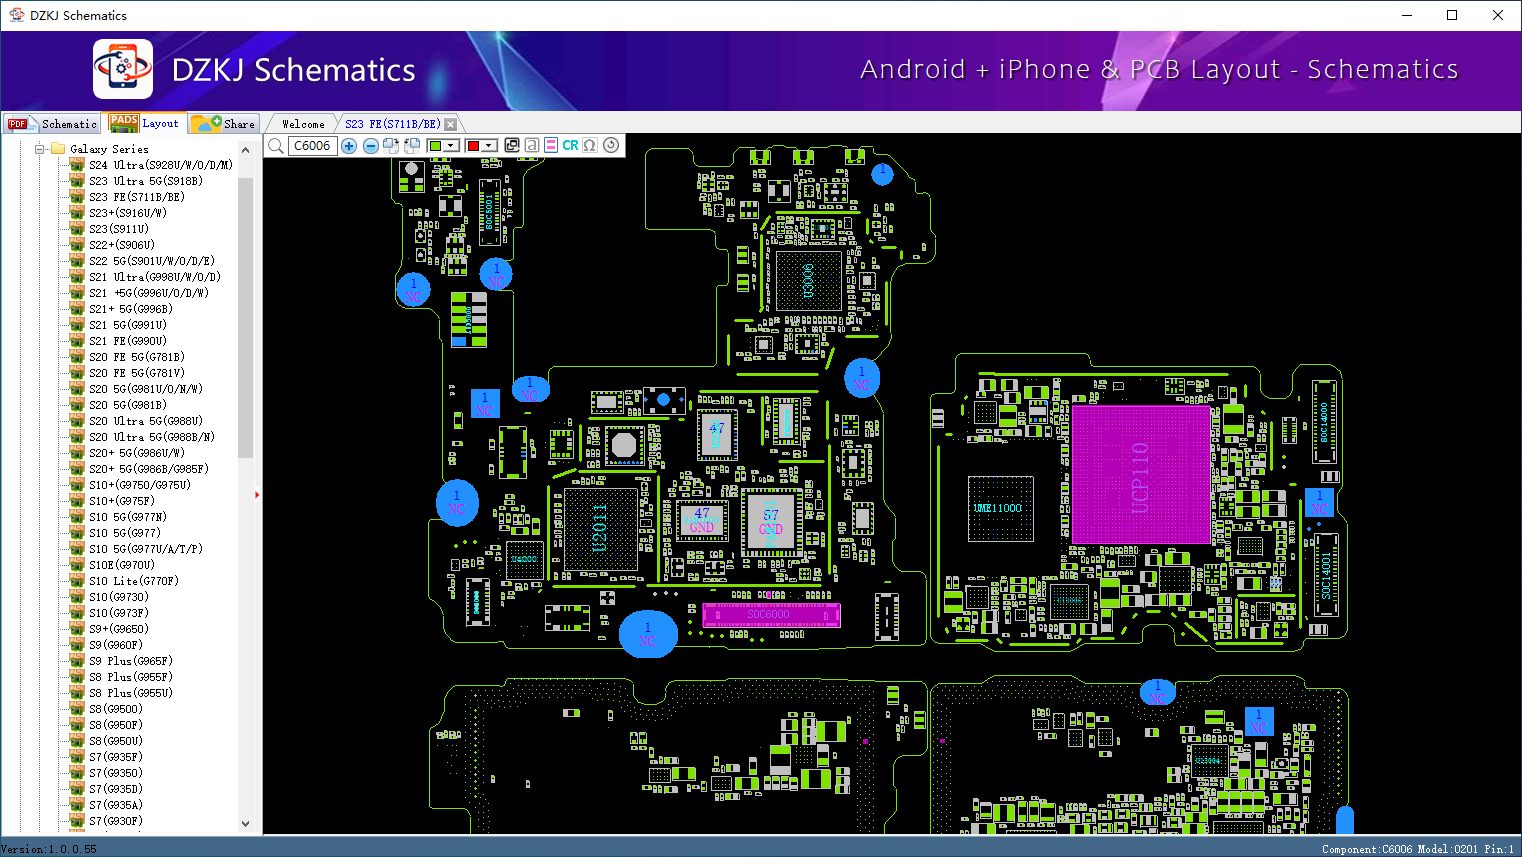Select the magenta UCP110 chip on board

pos(1140,475)
